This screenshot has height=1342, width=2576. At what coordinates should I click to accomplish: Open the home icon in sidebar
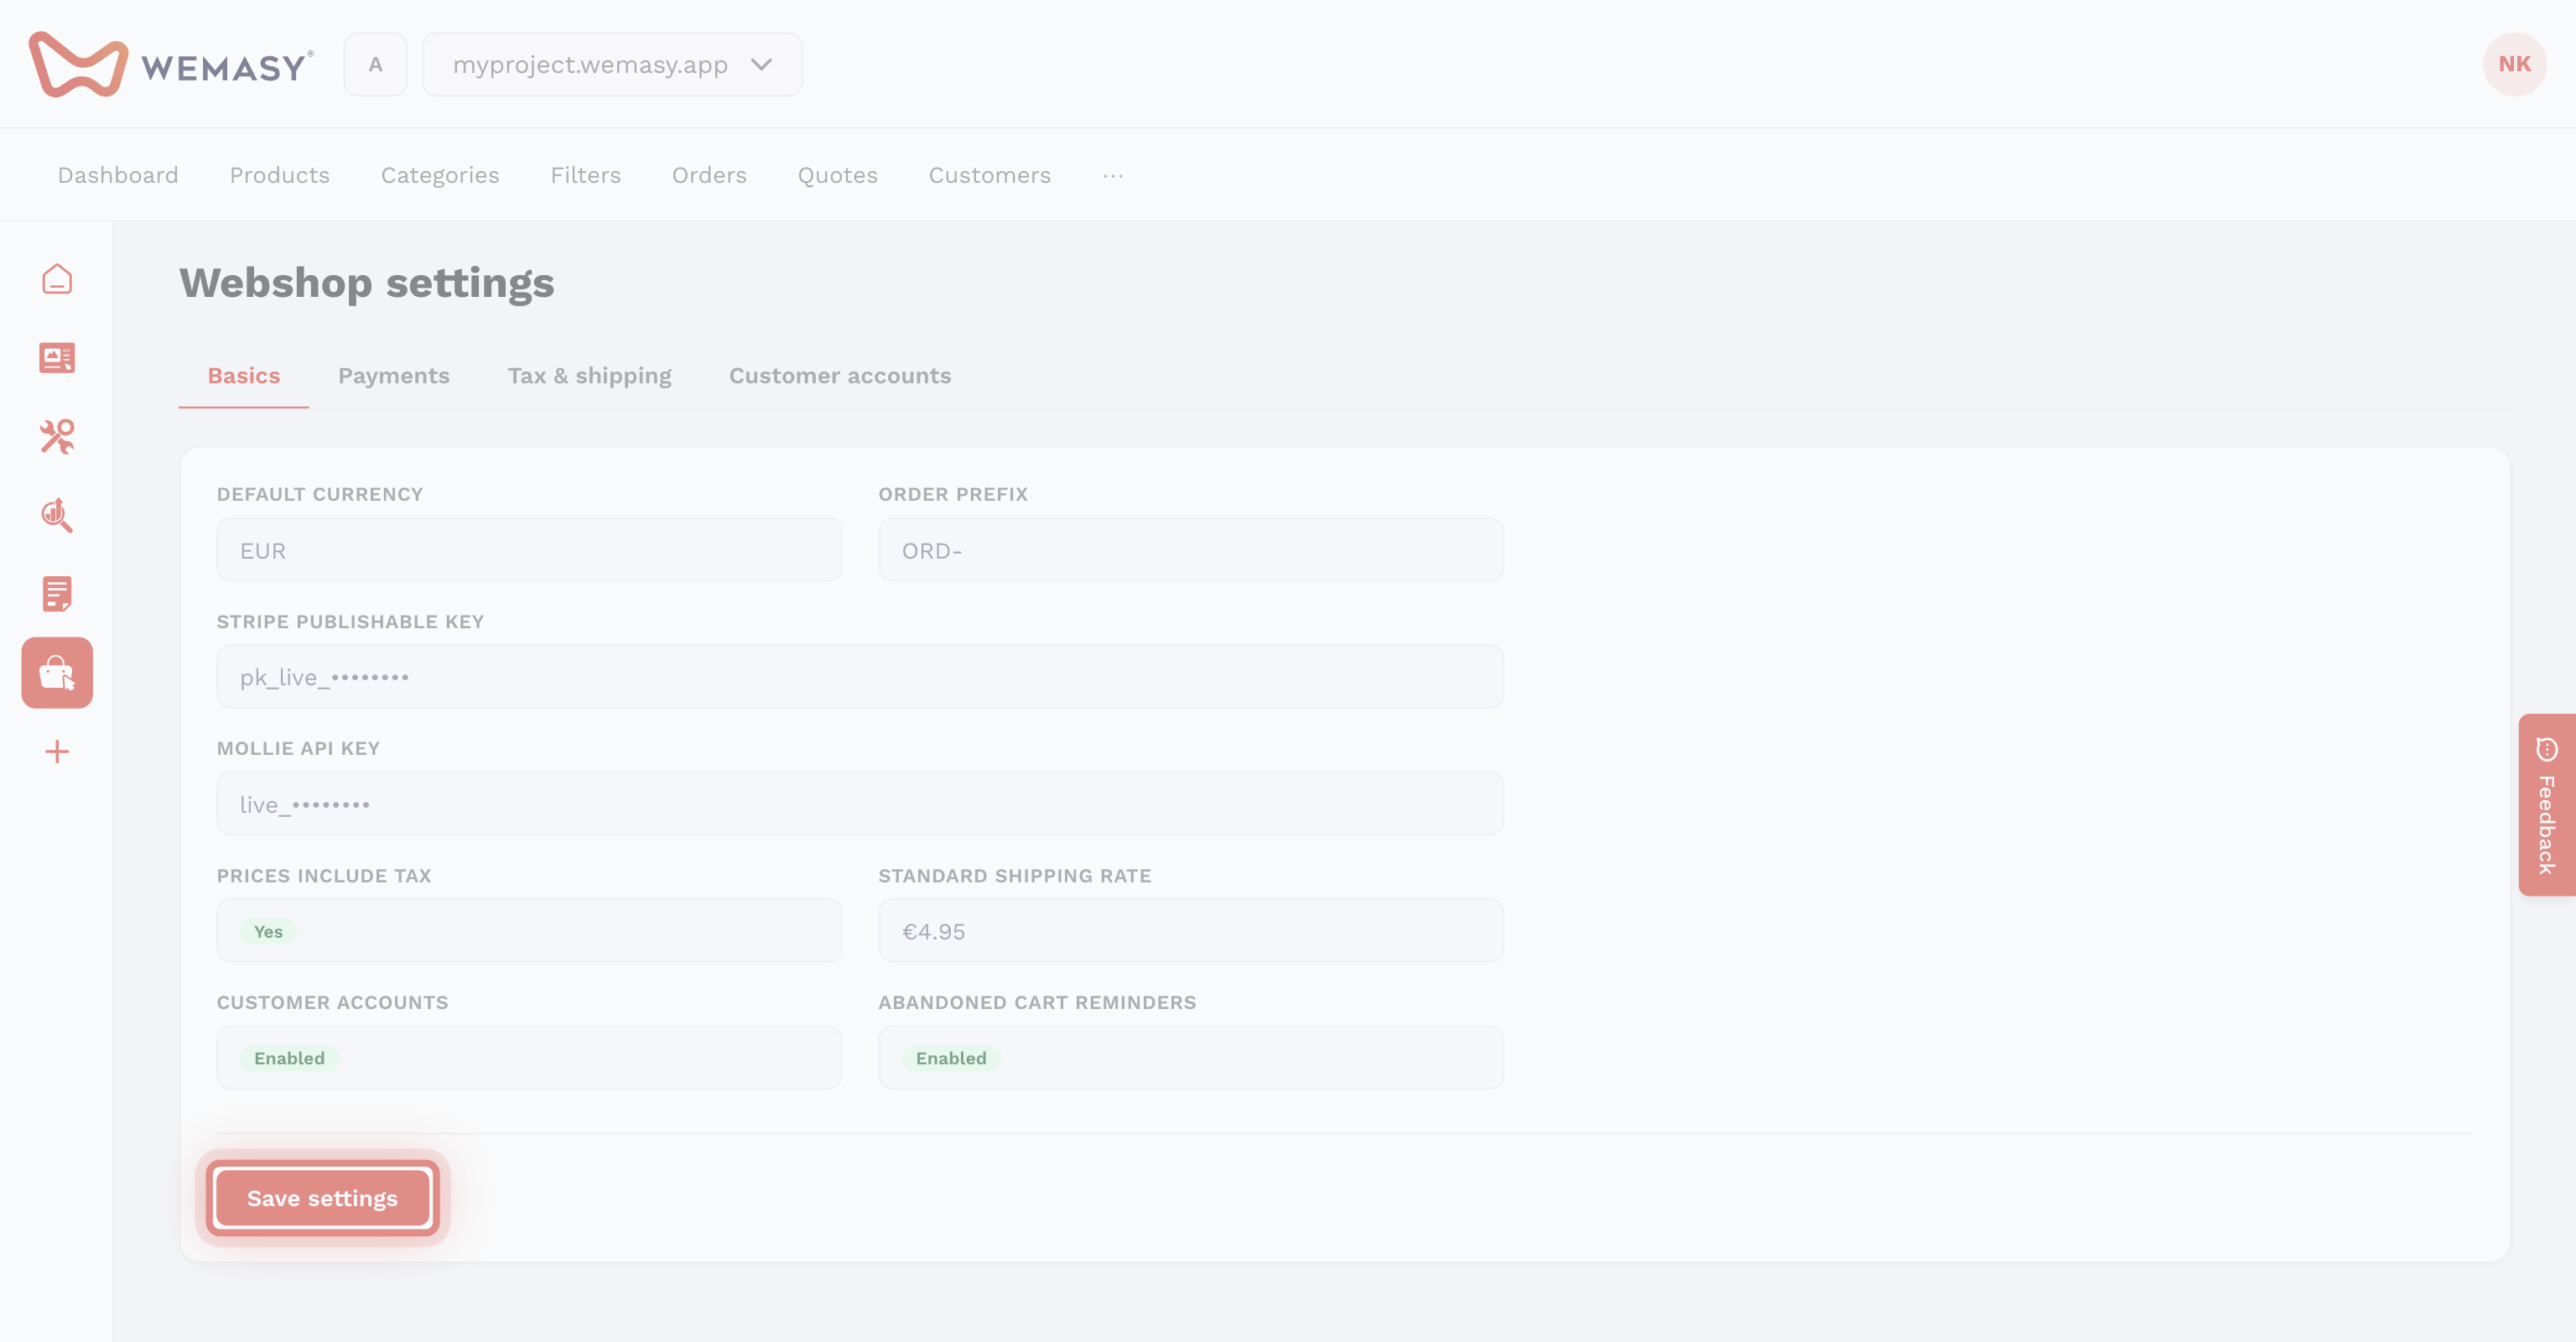click(57, 279)
